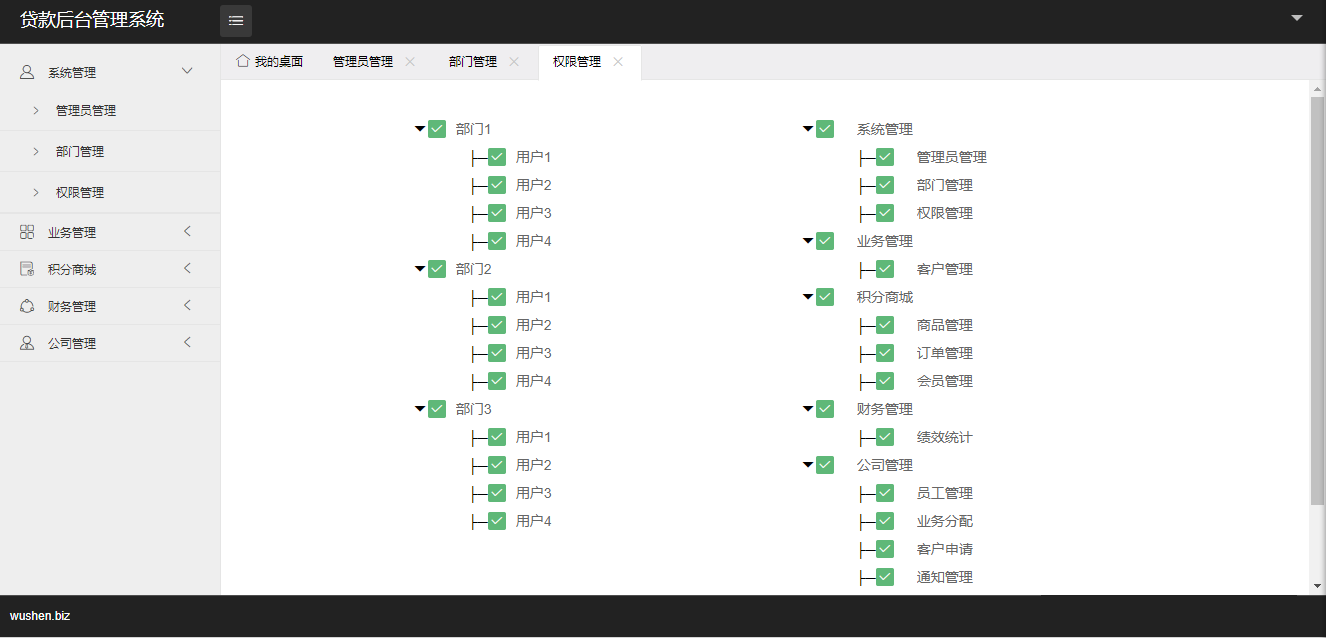Close the 管理员管理 tab

click(410, 61)
